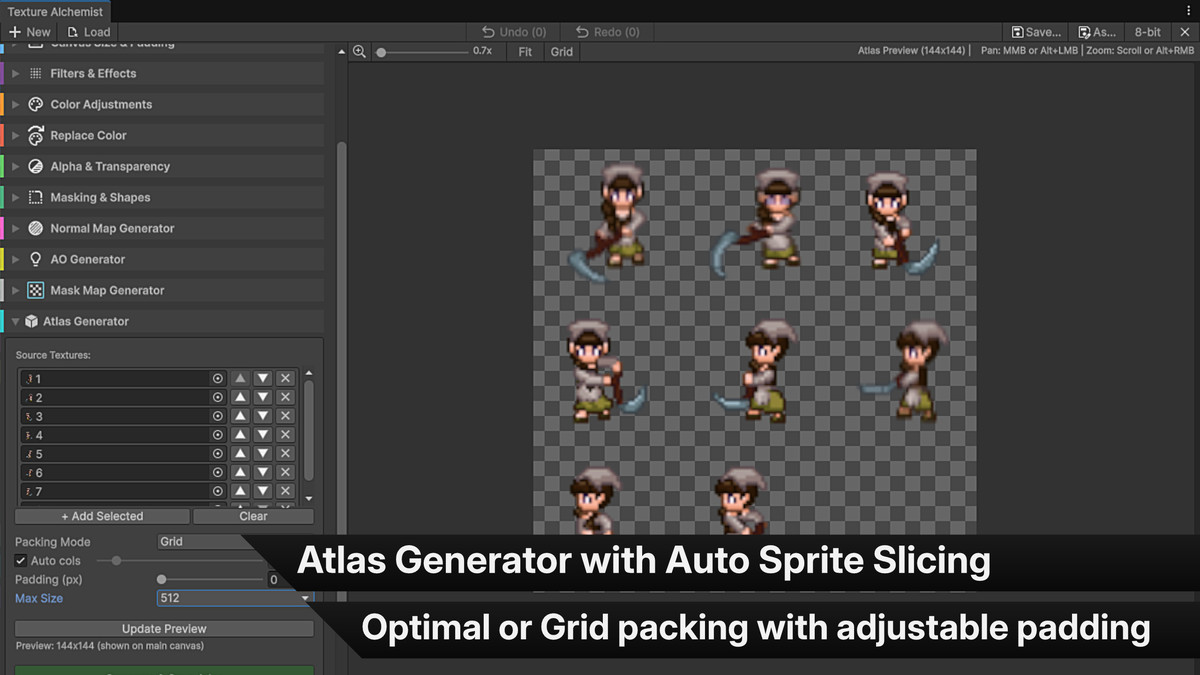Click the Clear button
The width and height of the screenshot is (1200, 675).
tap(253, 516)
